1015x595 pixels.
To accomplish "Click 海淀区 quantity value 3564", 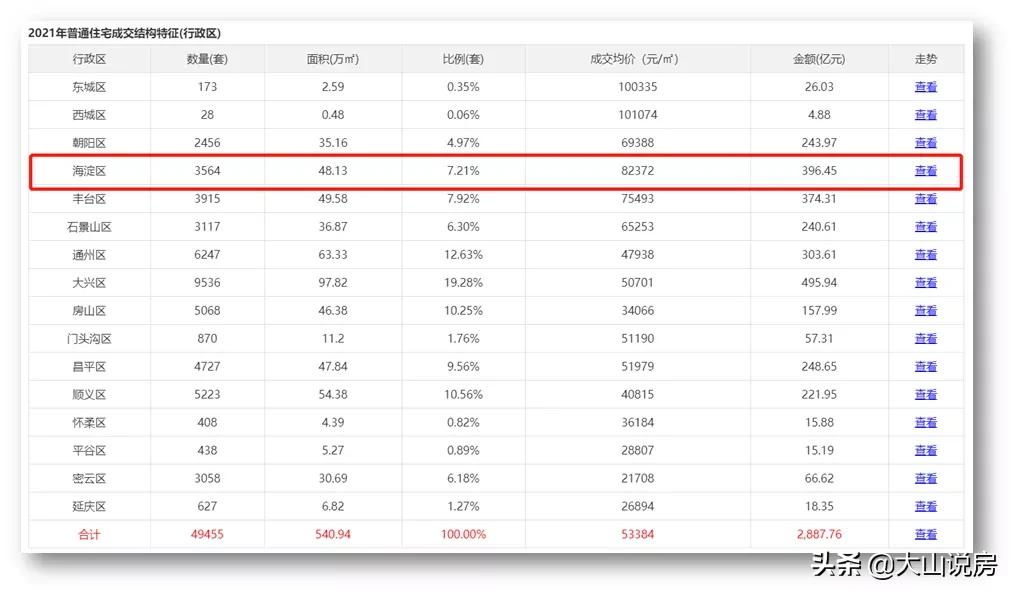I will coord(207,171).
